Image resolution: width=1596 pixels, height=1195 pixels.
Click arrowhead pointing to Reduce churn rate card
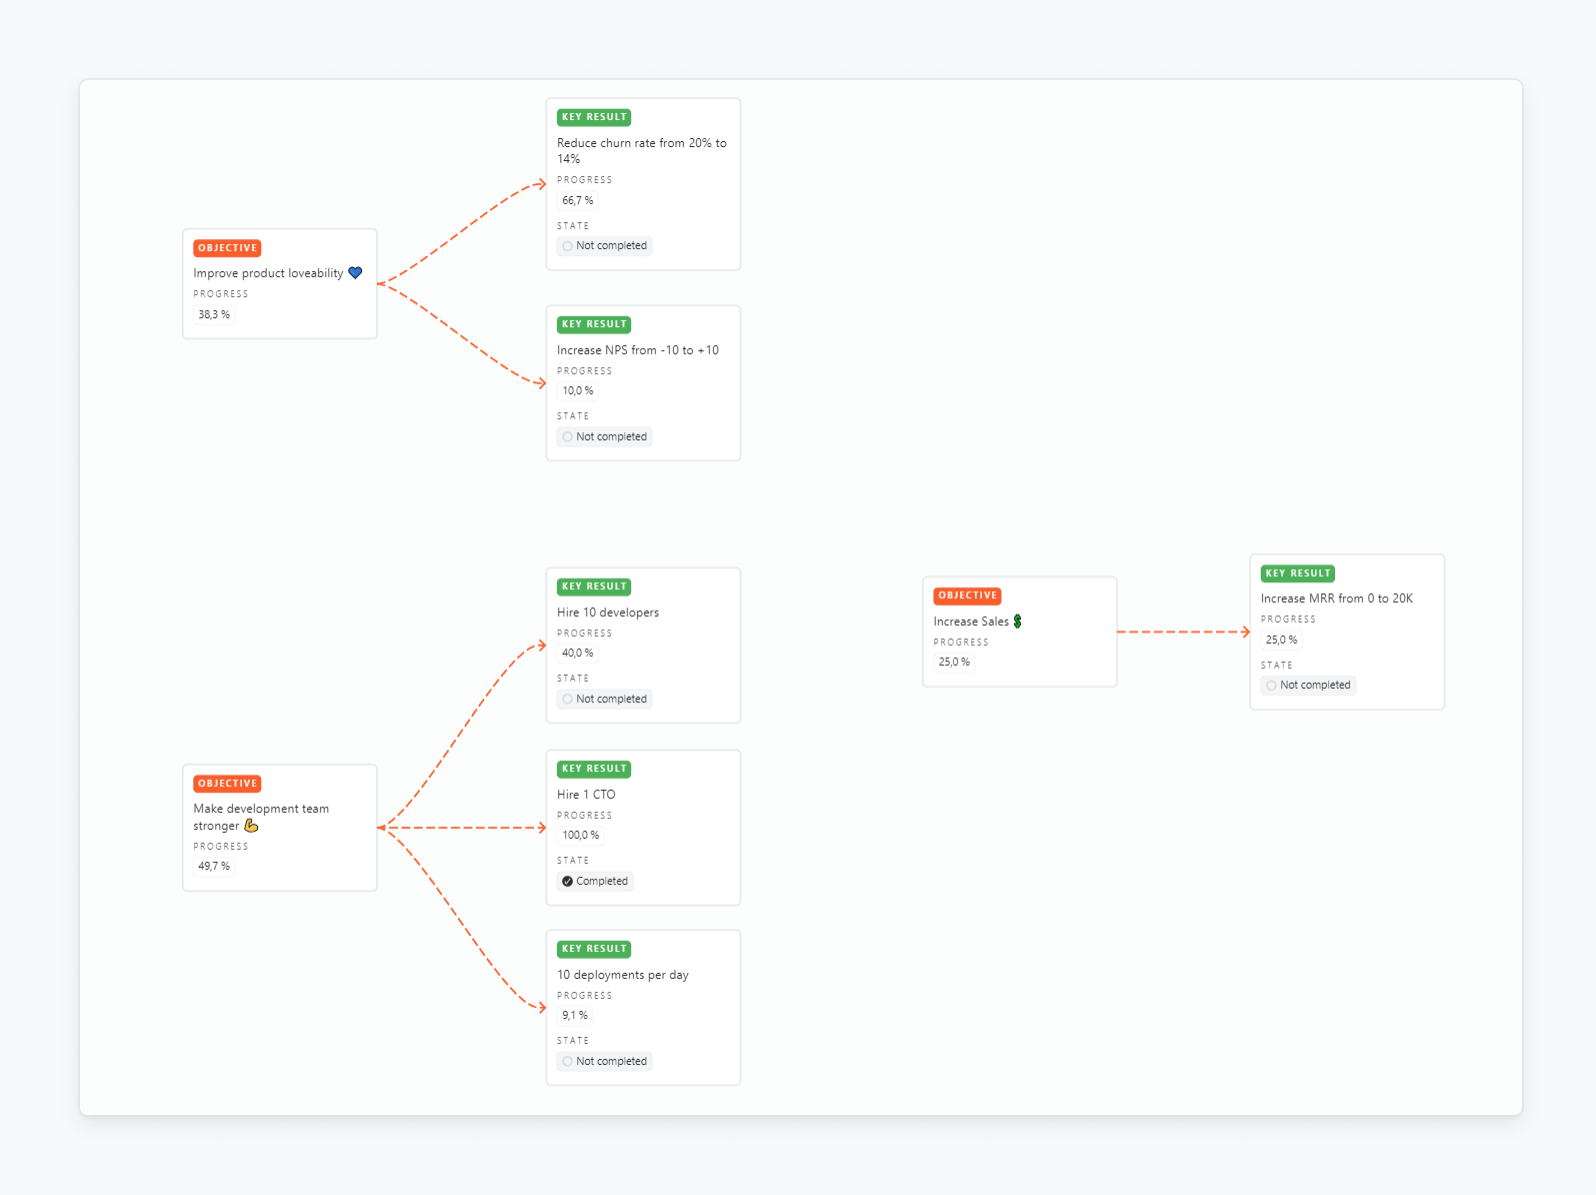click(x=541, y=184)
